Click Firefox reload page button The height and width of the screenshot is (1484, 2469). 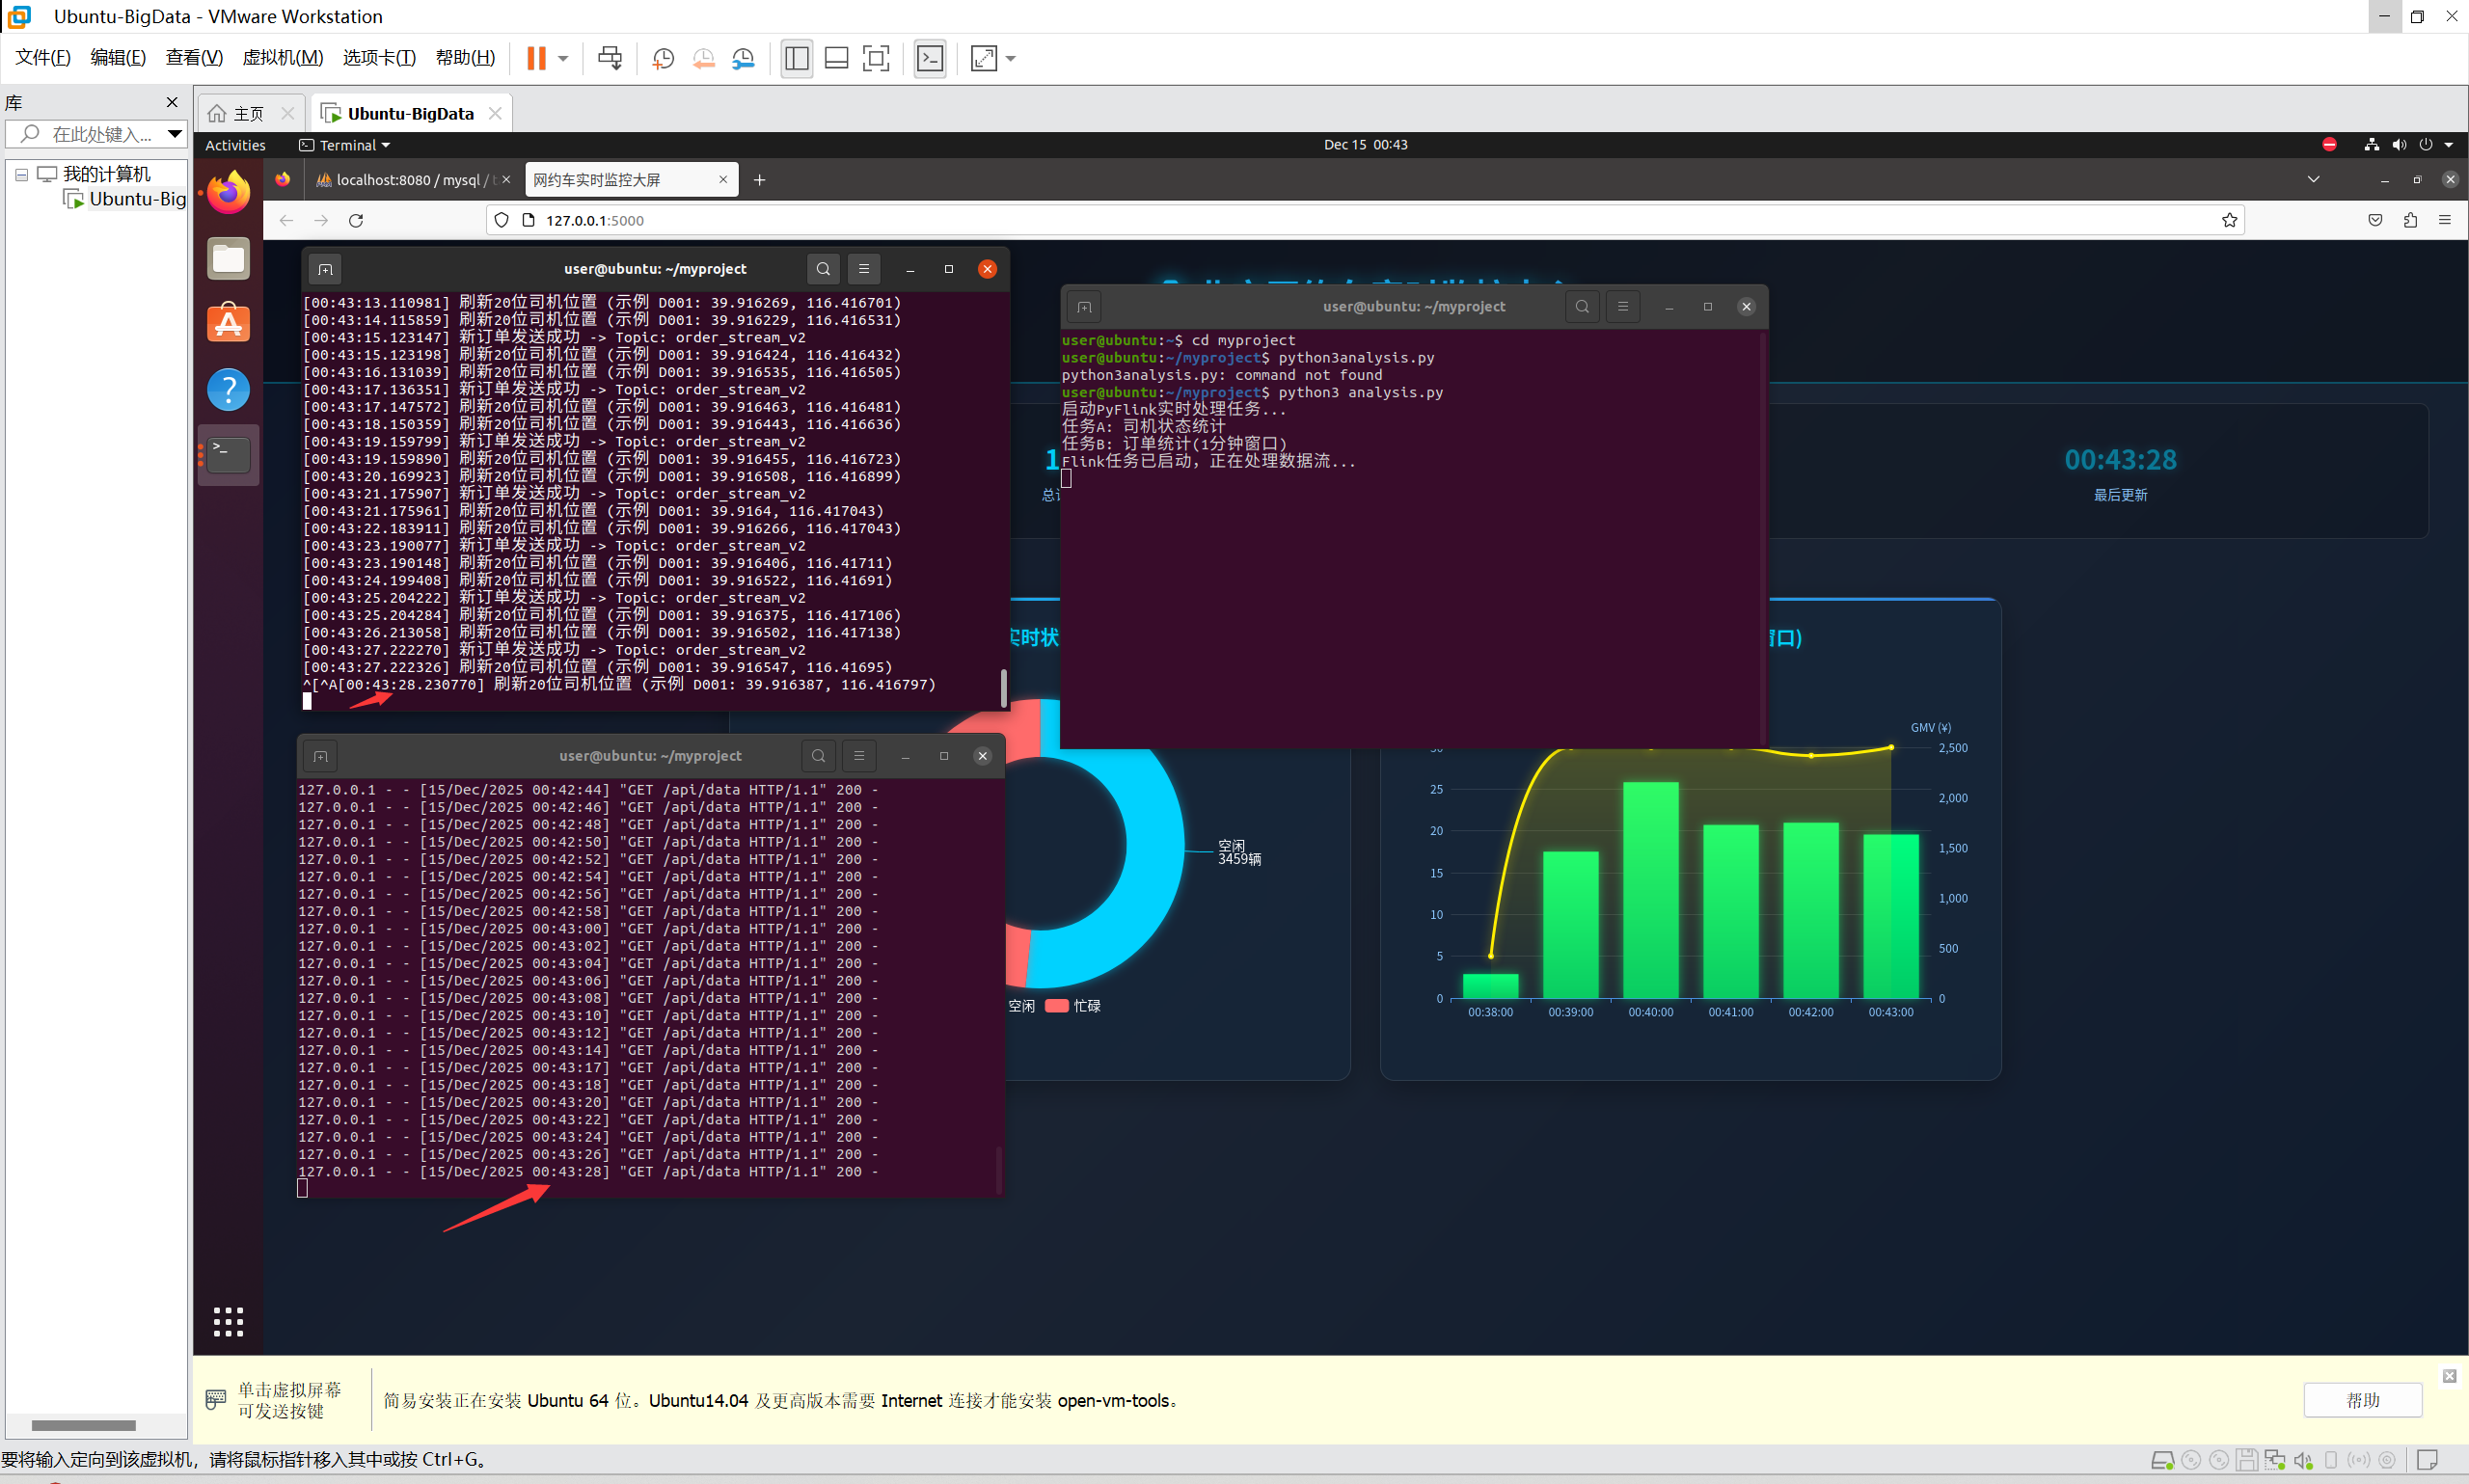pos(356,220)
